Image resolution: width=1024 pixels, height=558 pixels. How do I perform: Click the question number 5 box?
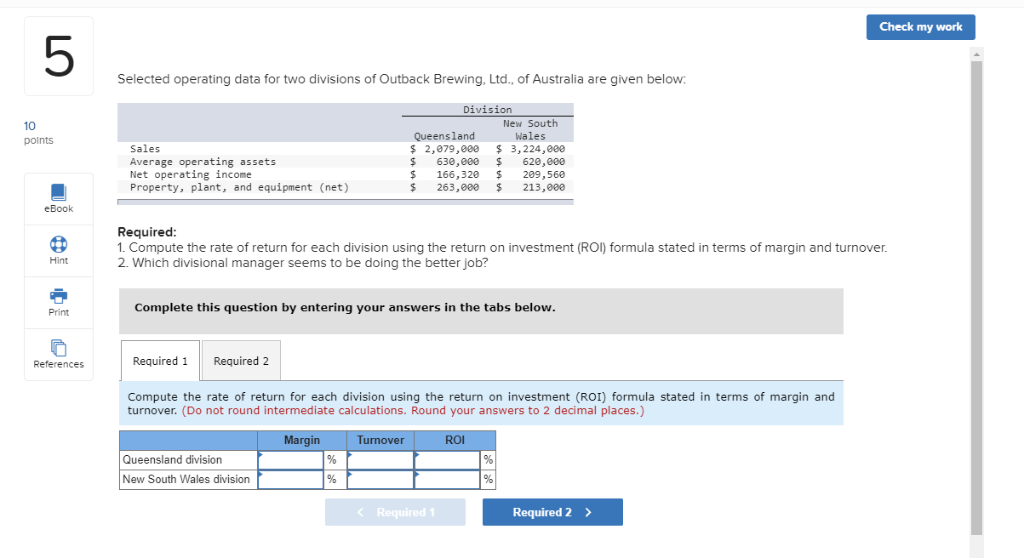(x=59, y=56)
